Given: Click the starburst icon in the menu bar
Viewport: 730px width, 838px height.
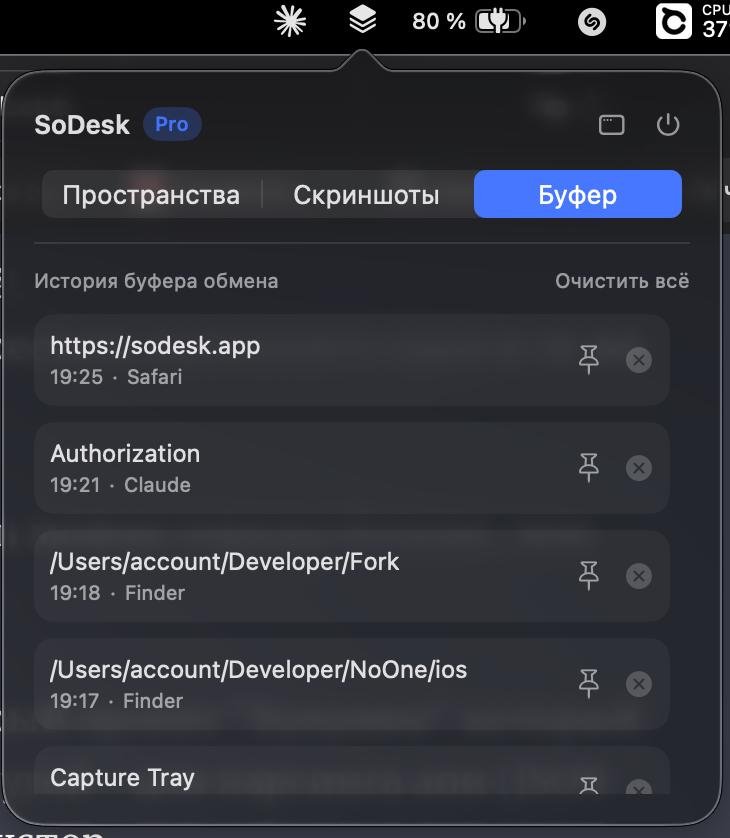Looking at the screenshot, I should tap(290, 21).
